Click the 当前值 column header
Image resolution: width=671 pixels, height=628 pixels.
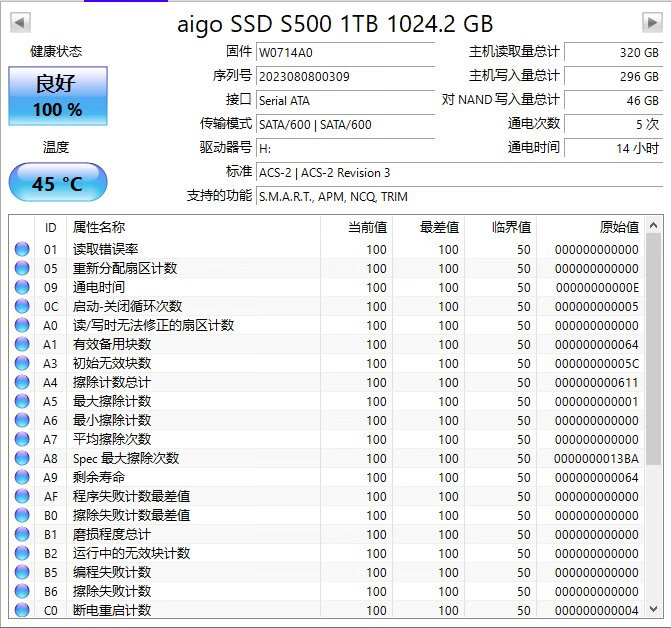click(356, 227)
